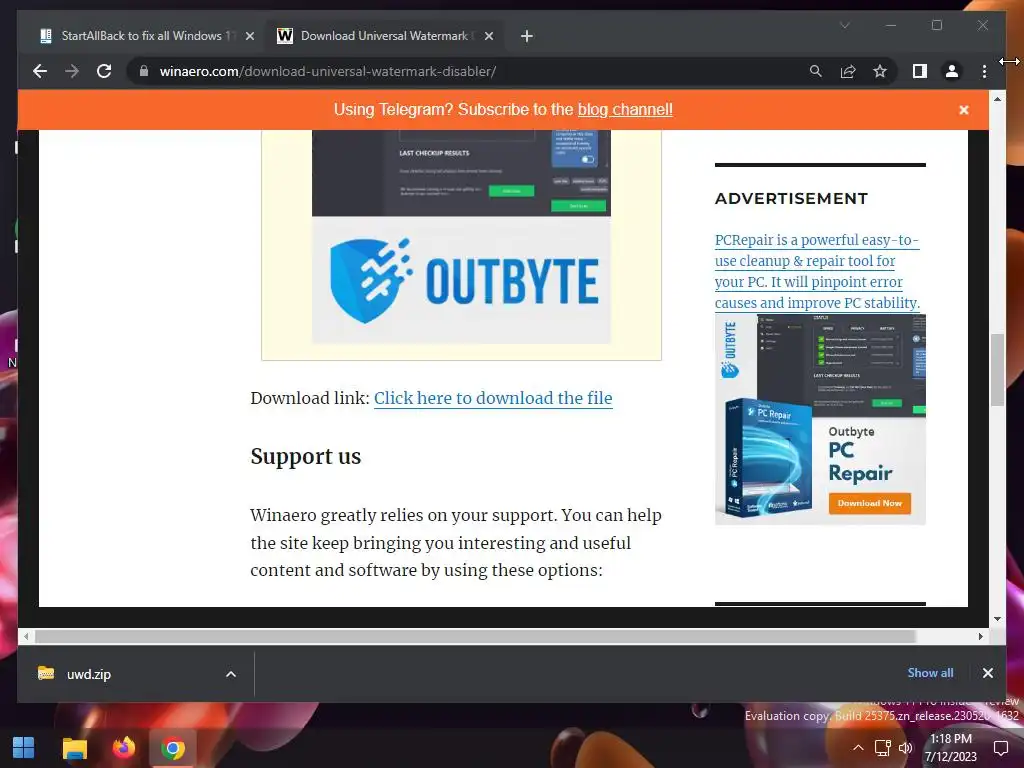This screenshot has width=1024, height=768.
Task: Open the tab search chevron
Action: 844,25
